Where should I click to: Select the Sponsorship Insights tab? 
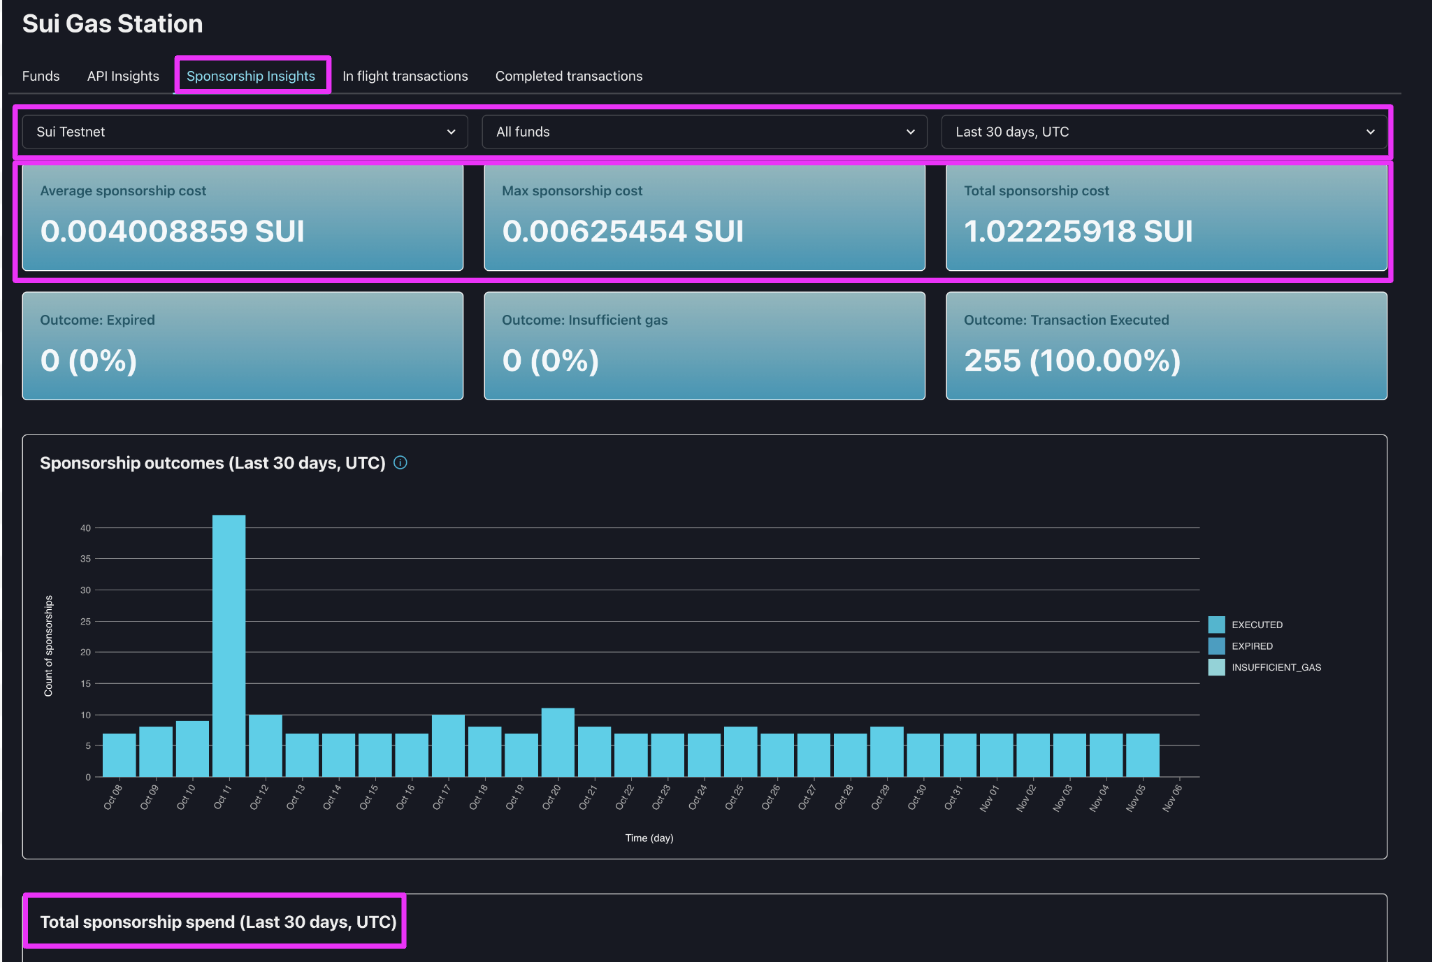[x=251, y=76]
